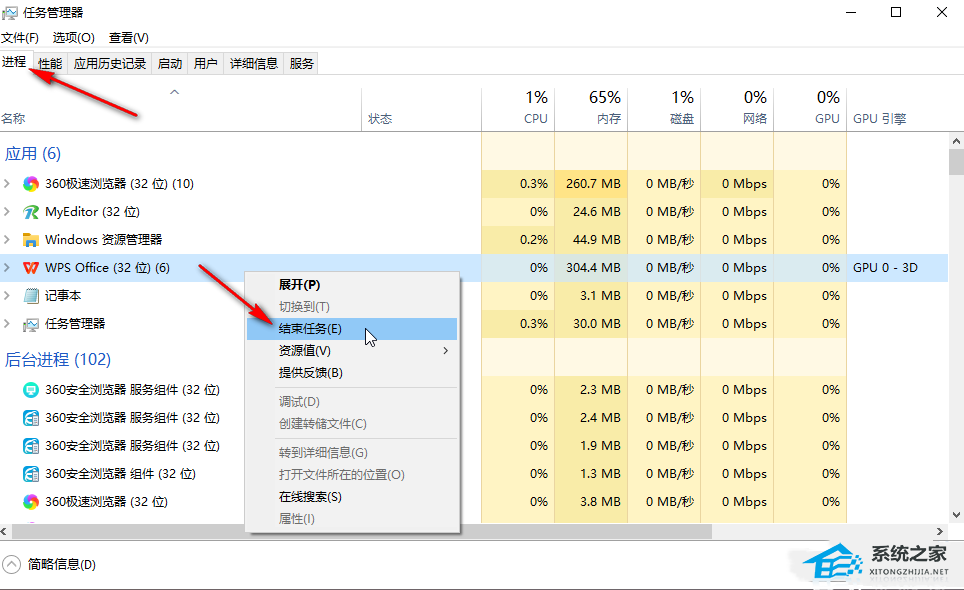Click 创建转储文件(C) in the context menu
Screen dimensions: 964x590
pos(352,424)
